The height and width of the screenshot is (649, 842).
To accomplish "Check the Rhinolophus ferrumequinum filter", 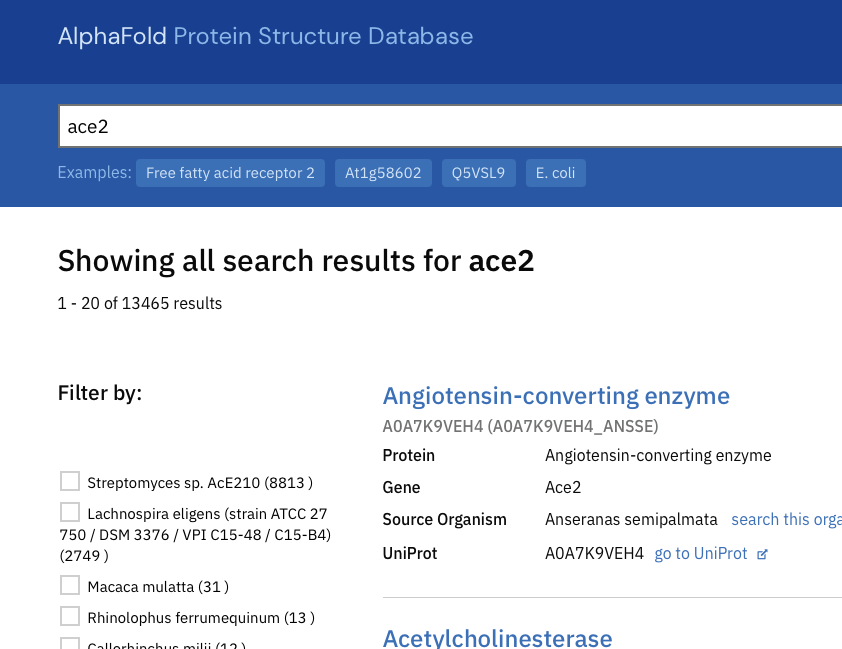I will click(x=70, y=616).
